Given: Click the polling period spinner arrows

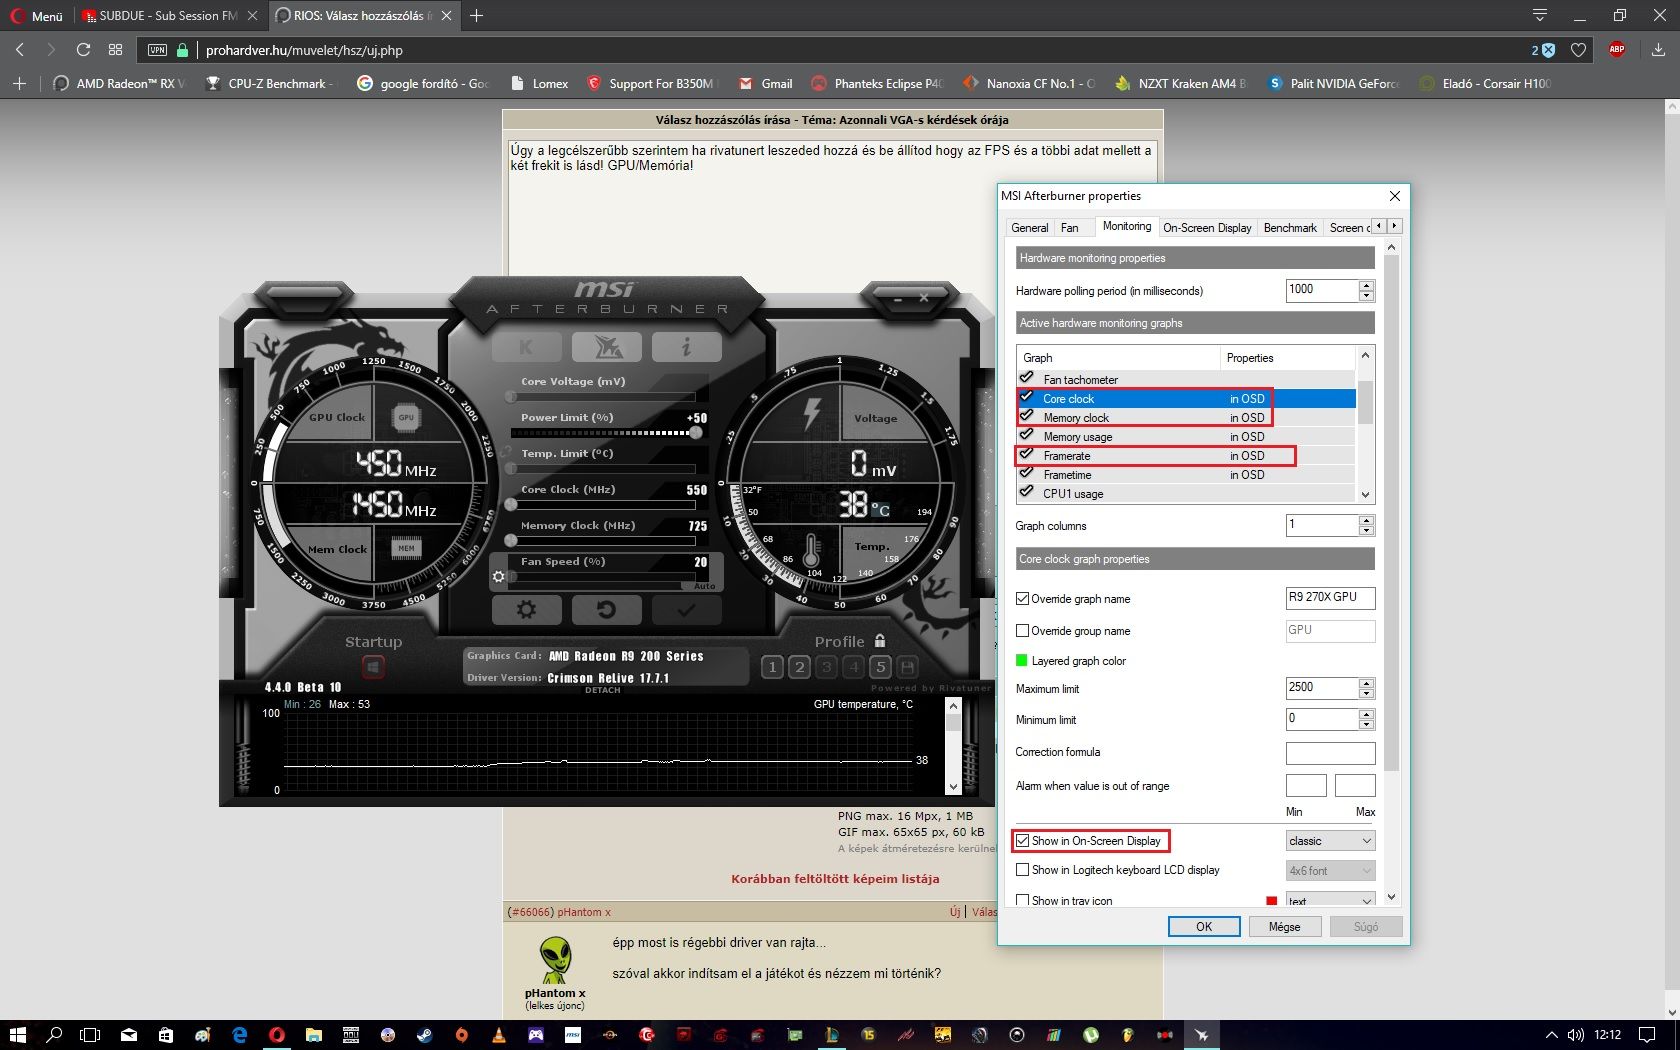Looking at the screenshot, I should coord(1367,290).
